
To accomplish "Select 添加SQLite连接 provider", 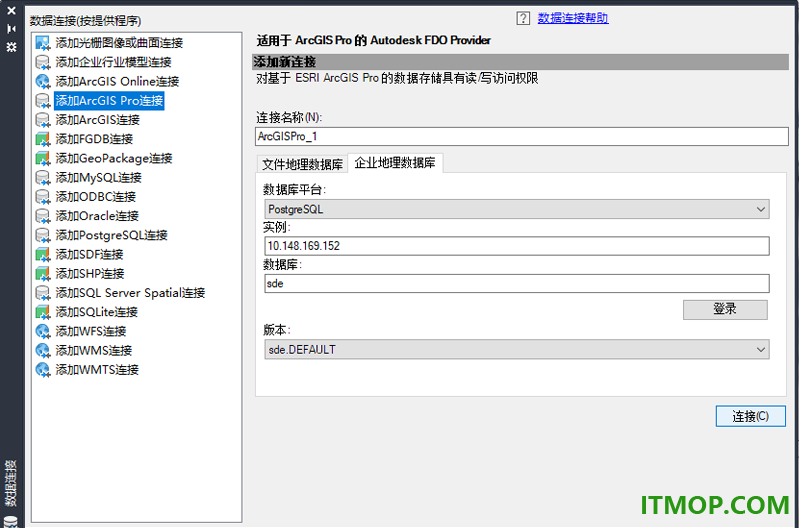I will [x=96, y=312].
